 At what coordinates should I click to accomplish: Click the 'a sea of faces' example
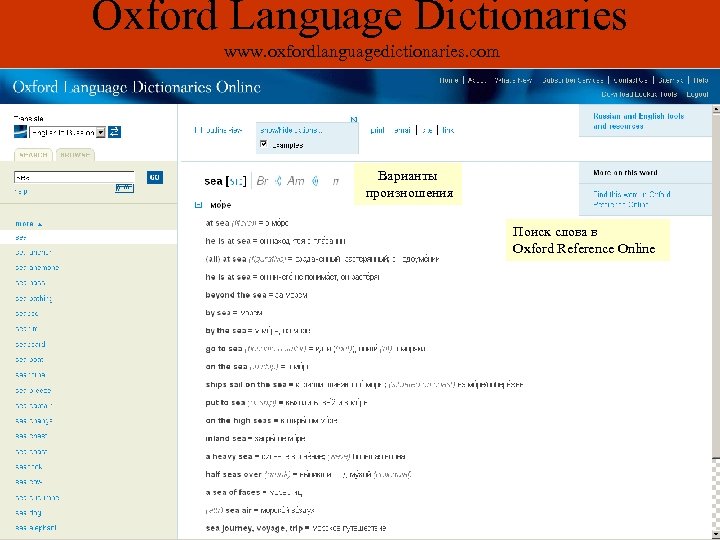coord(254,492)
